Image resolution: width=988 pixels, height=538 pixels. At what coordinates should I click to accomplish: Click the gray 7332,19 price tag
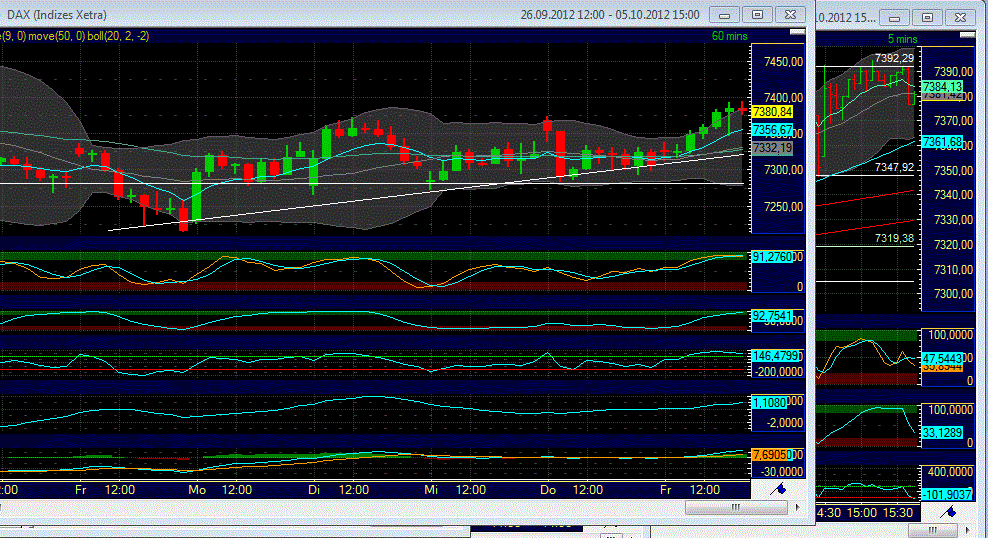(773, 148)
